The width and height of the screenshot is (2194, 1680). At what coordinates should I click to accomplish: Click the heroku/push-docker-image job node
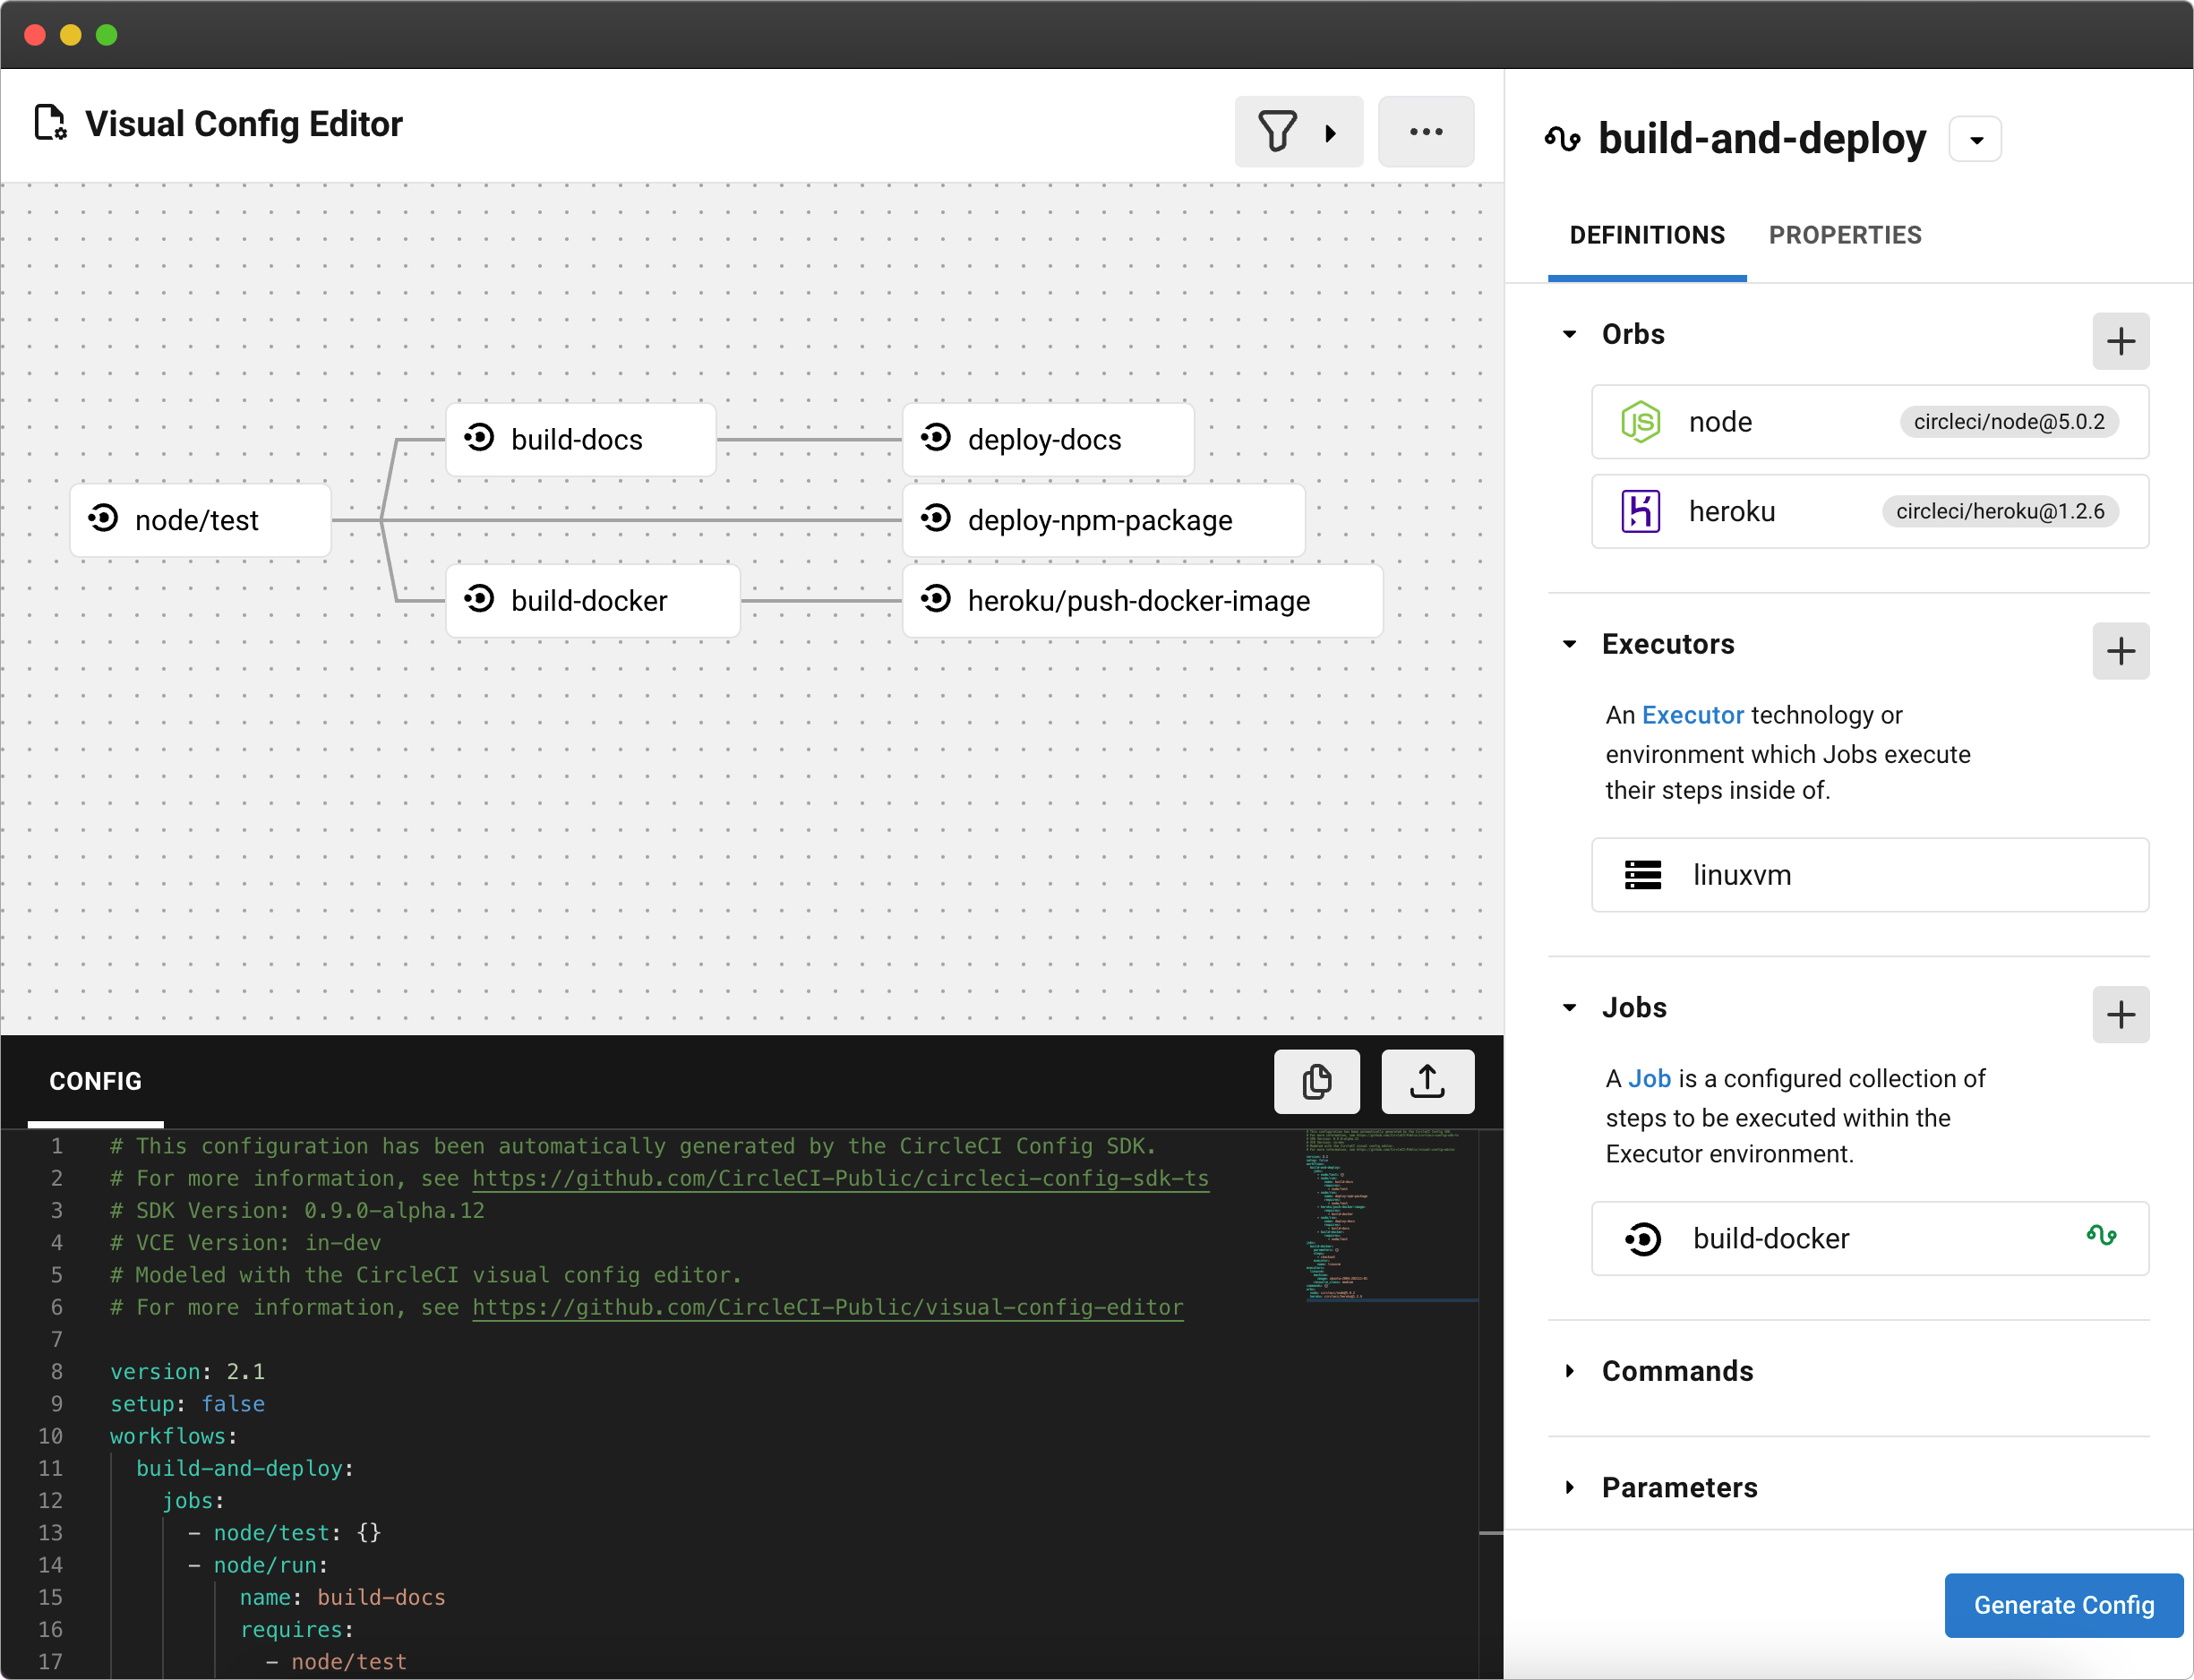[1142, 601]
